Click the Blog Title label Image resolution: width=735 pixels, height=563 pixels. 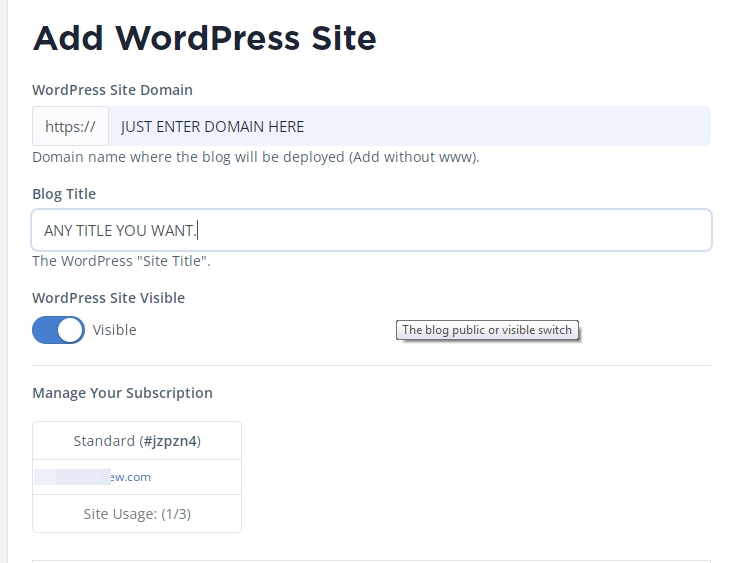point(64,194)
